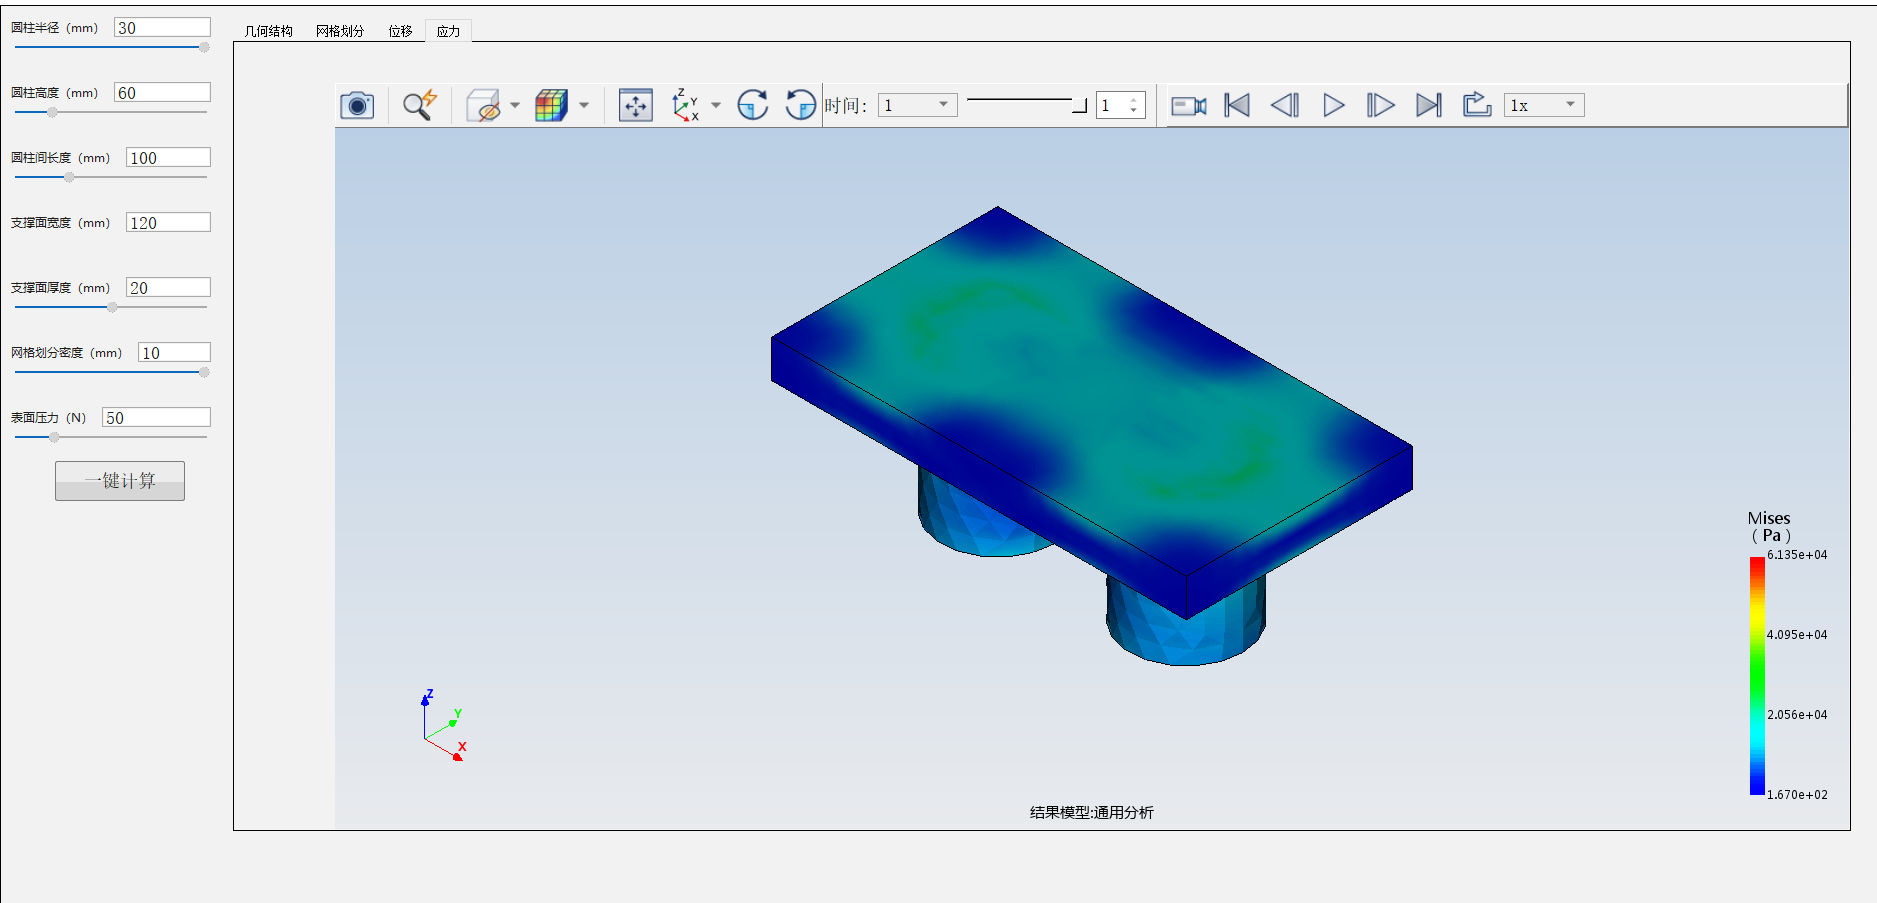The image size is (1877, 903).
Task: Click the 圆柱间长度 input field
Action: 168,158
